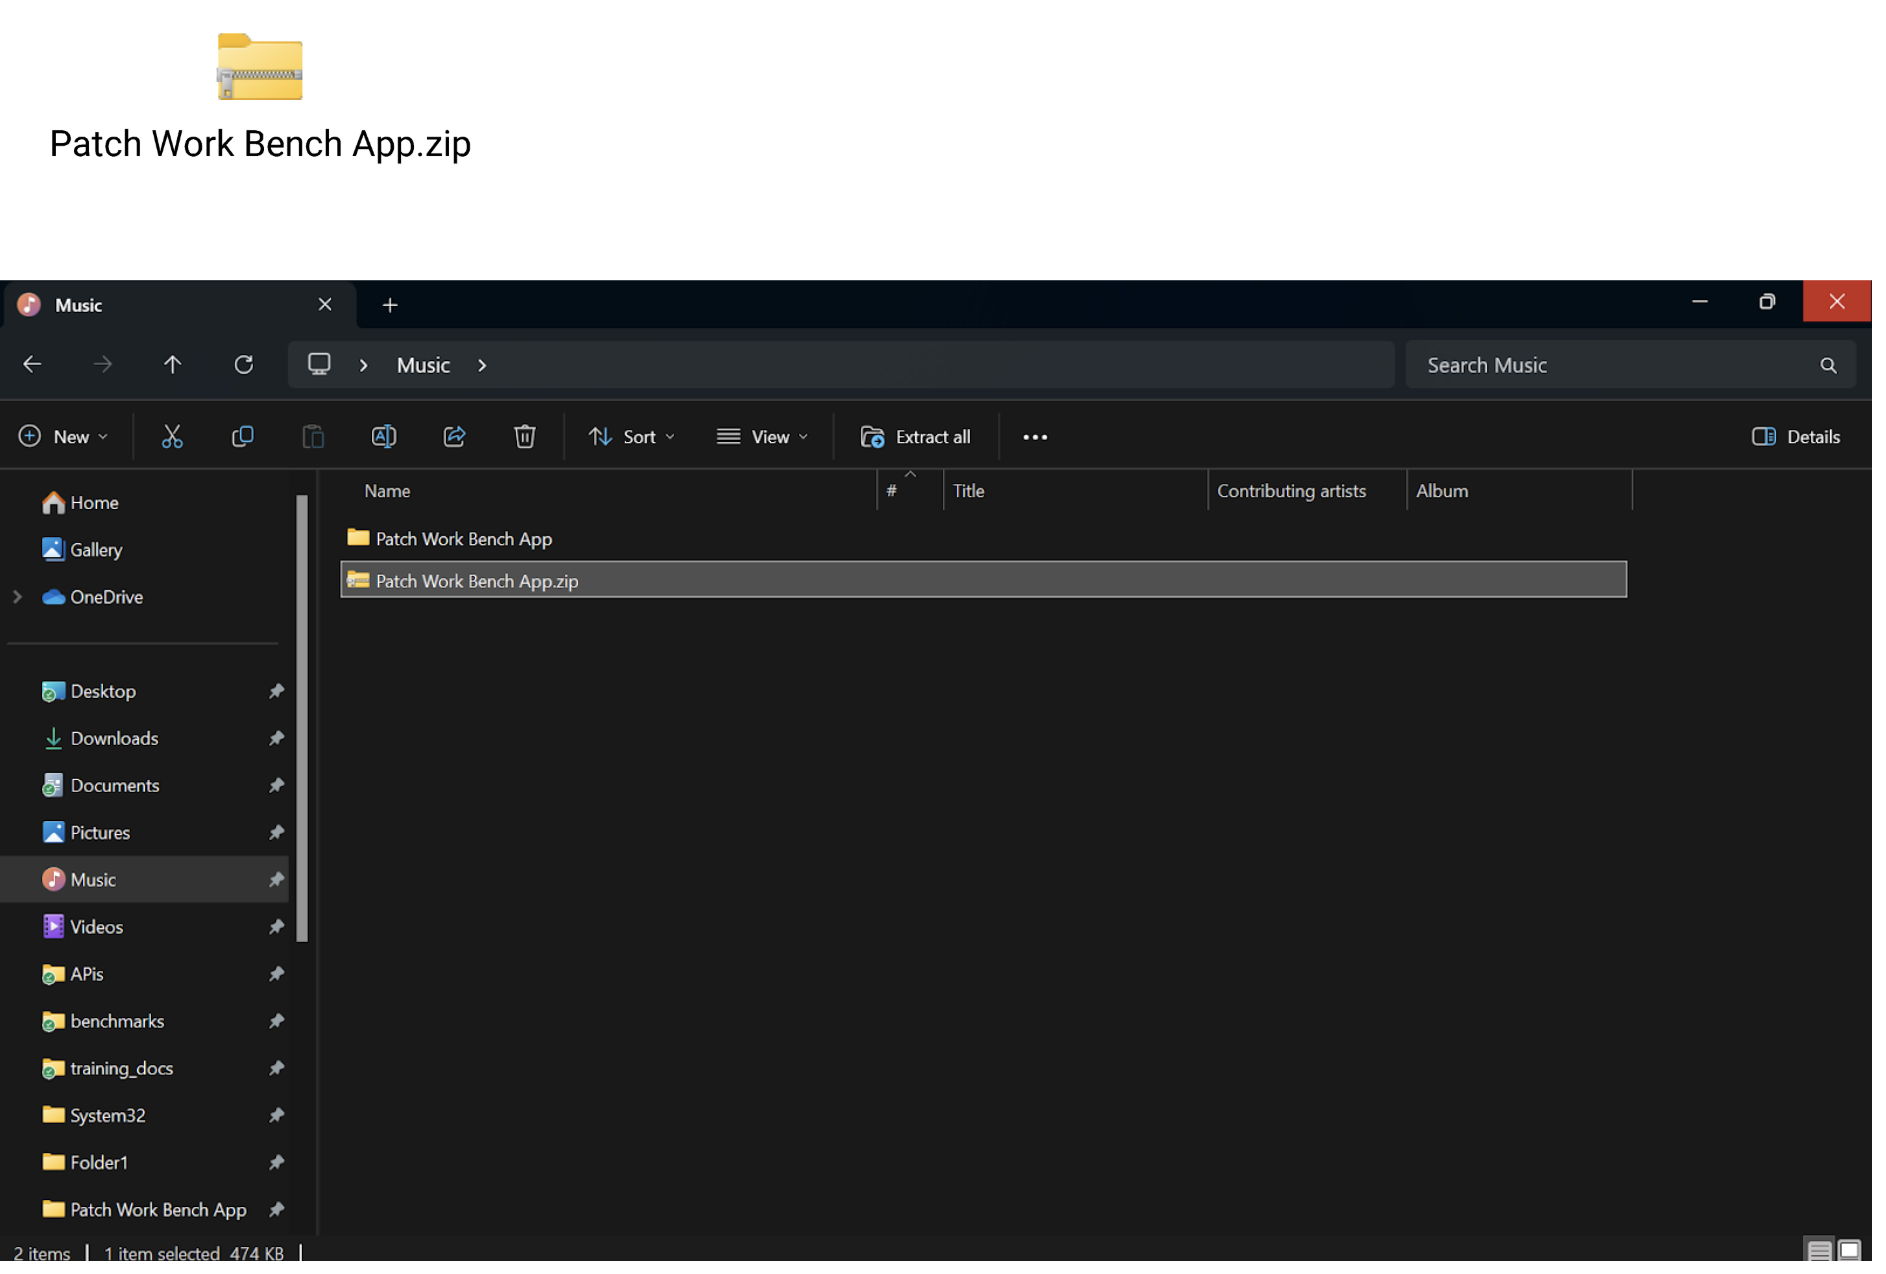Click the Copy icon in toolbar
The height and width of the screenshot is (1274, 1886).
(x=242, y=437)
